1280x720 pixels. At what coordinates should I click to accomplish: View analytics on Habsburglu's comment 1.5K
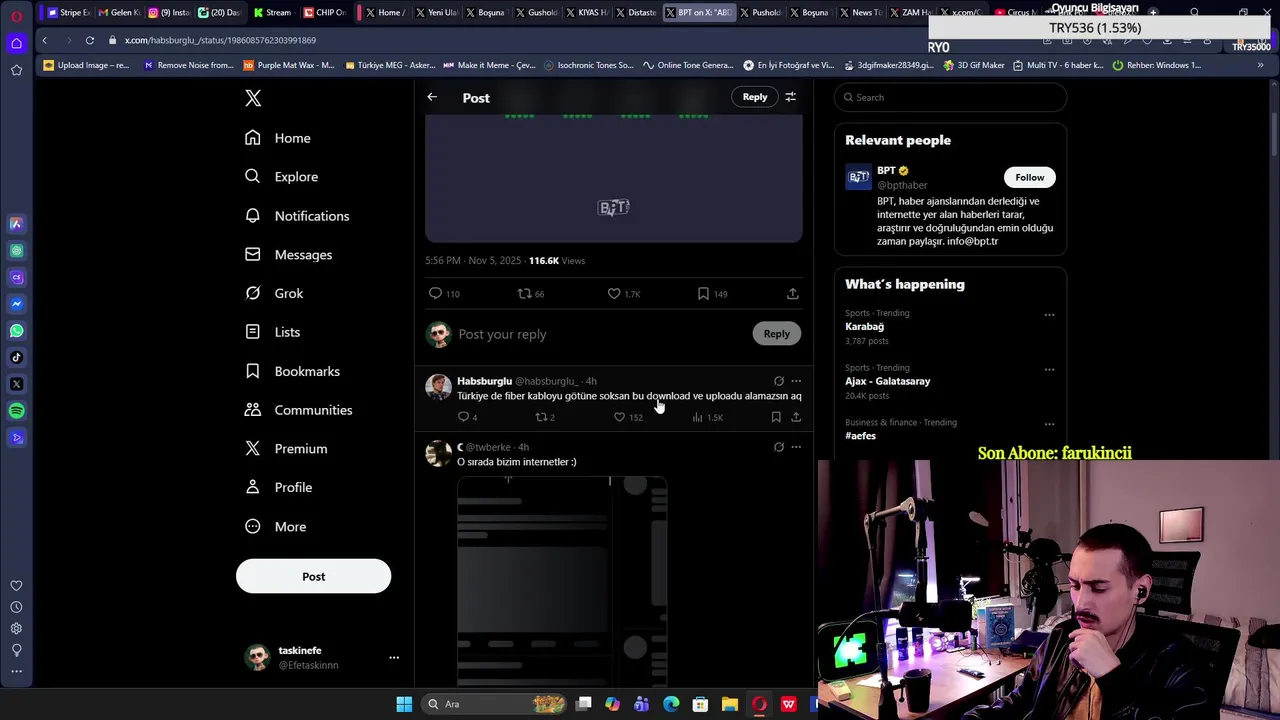click(707, 417)
